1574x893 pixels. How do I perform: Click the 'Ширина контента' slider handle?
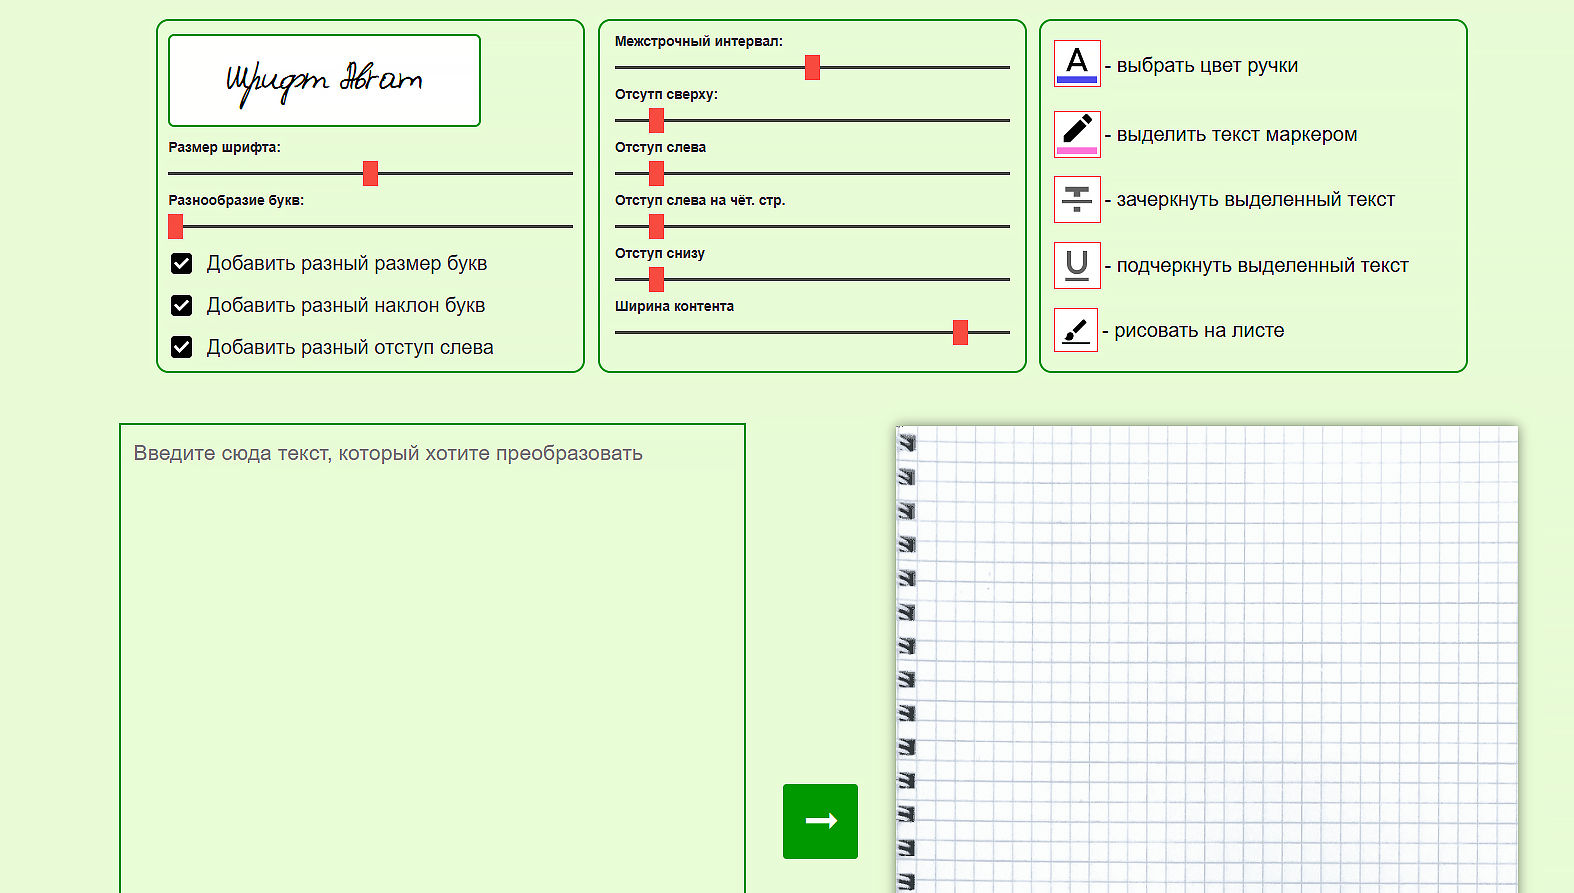(960, 333)
